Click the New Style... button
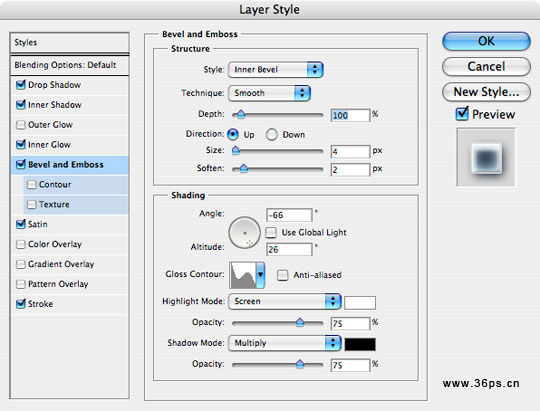The image size is (540, 411). coord(486,92)
